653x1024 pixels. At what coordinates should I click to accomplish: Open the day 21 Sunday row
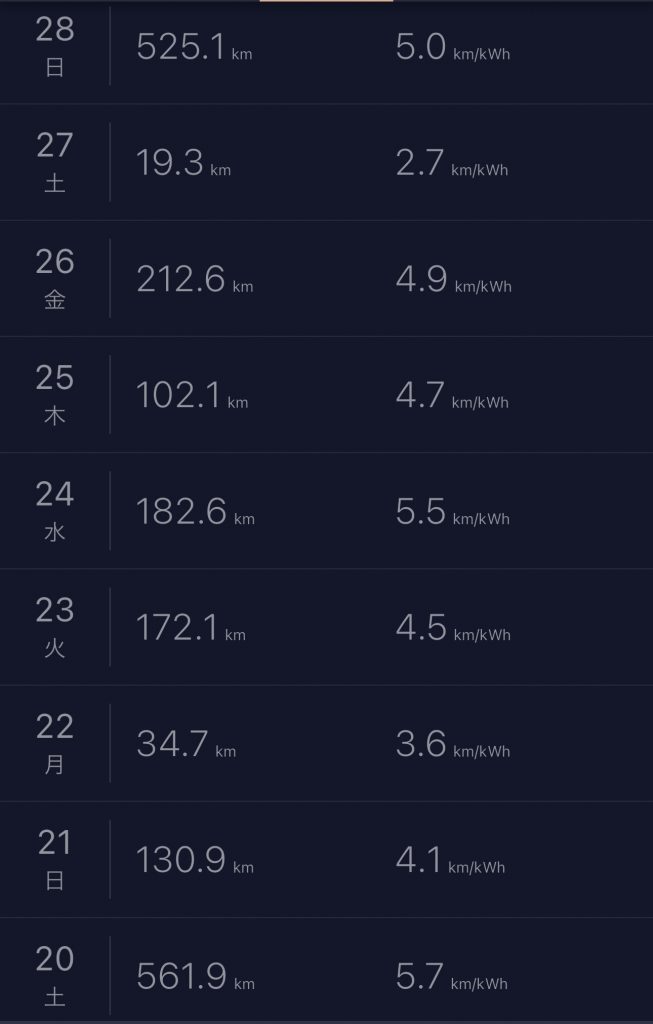[326, 859]
